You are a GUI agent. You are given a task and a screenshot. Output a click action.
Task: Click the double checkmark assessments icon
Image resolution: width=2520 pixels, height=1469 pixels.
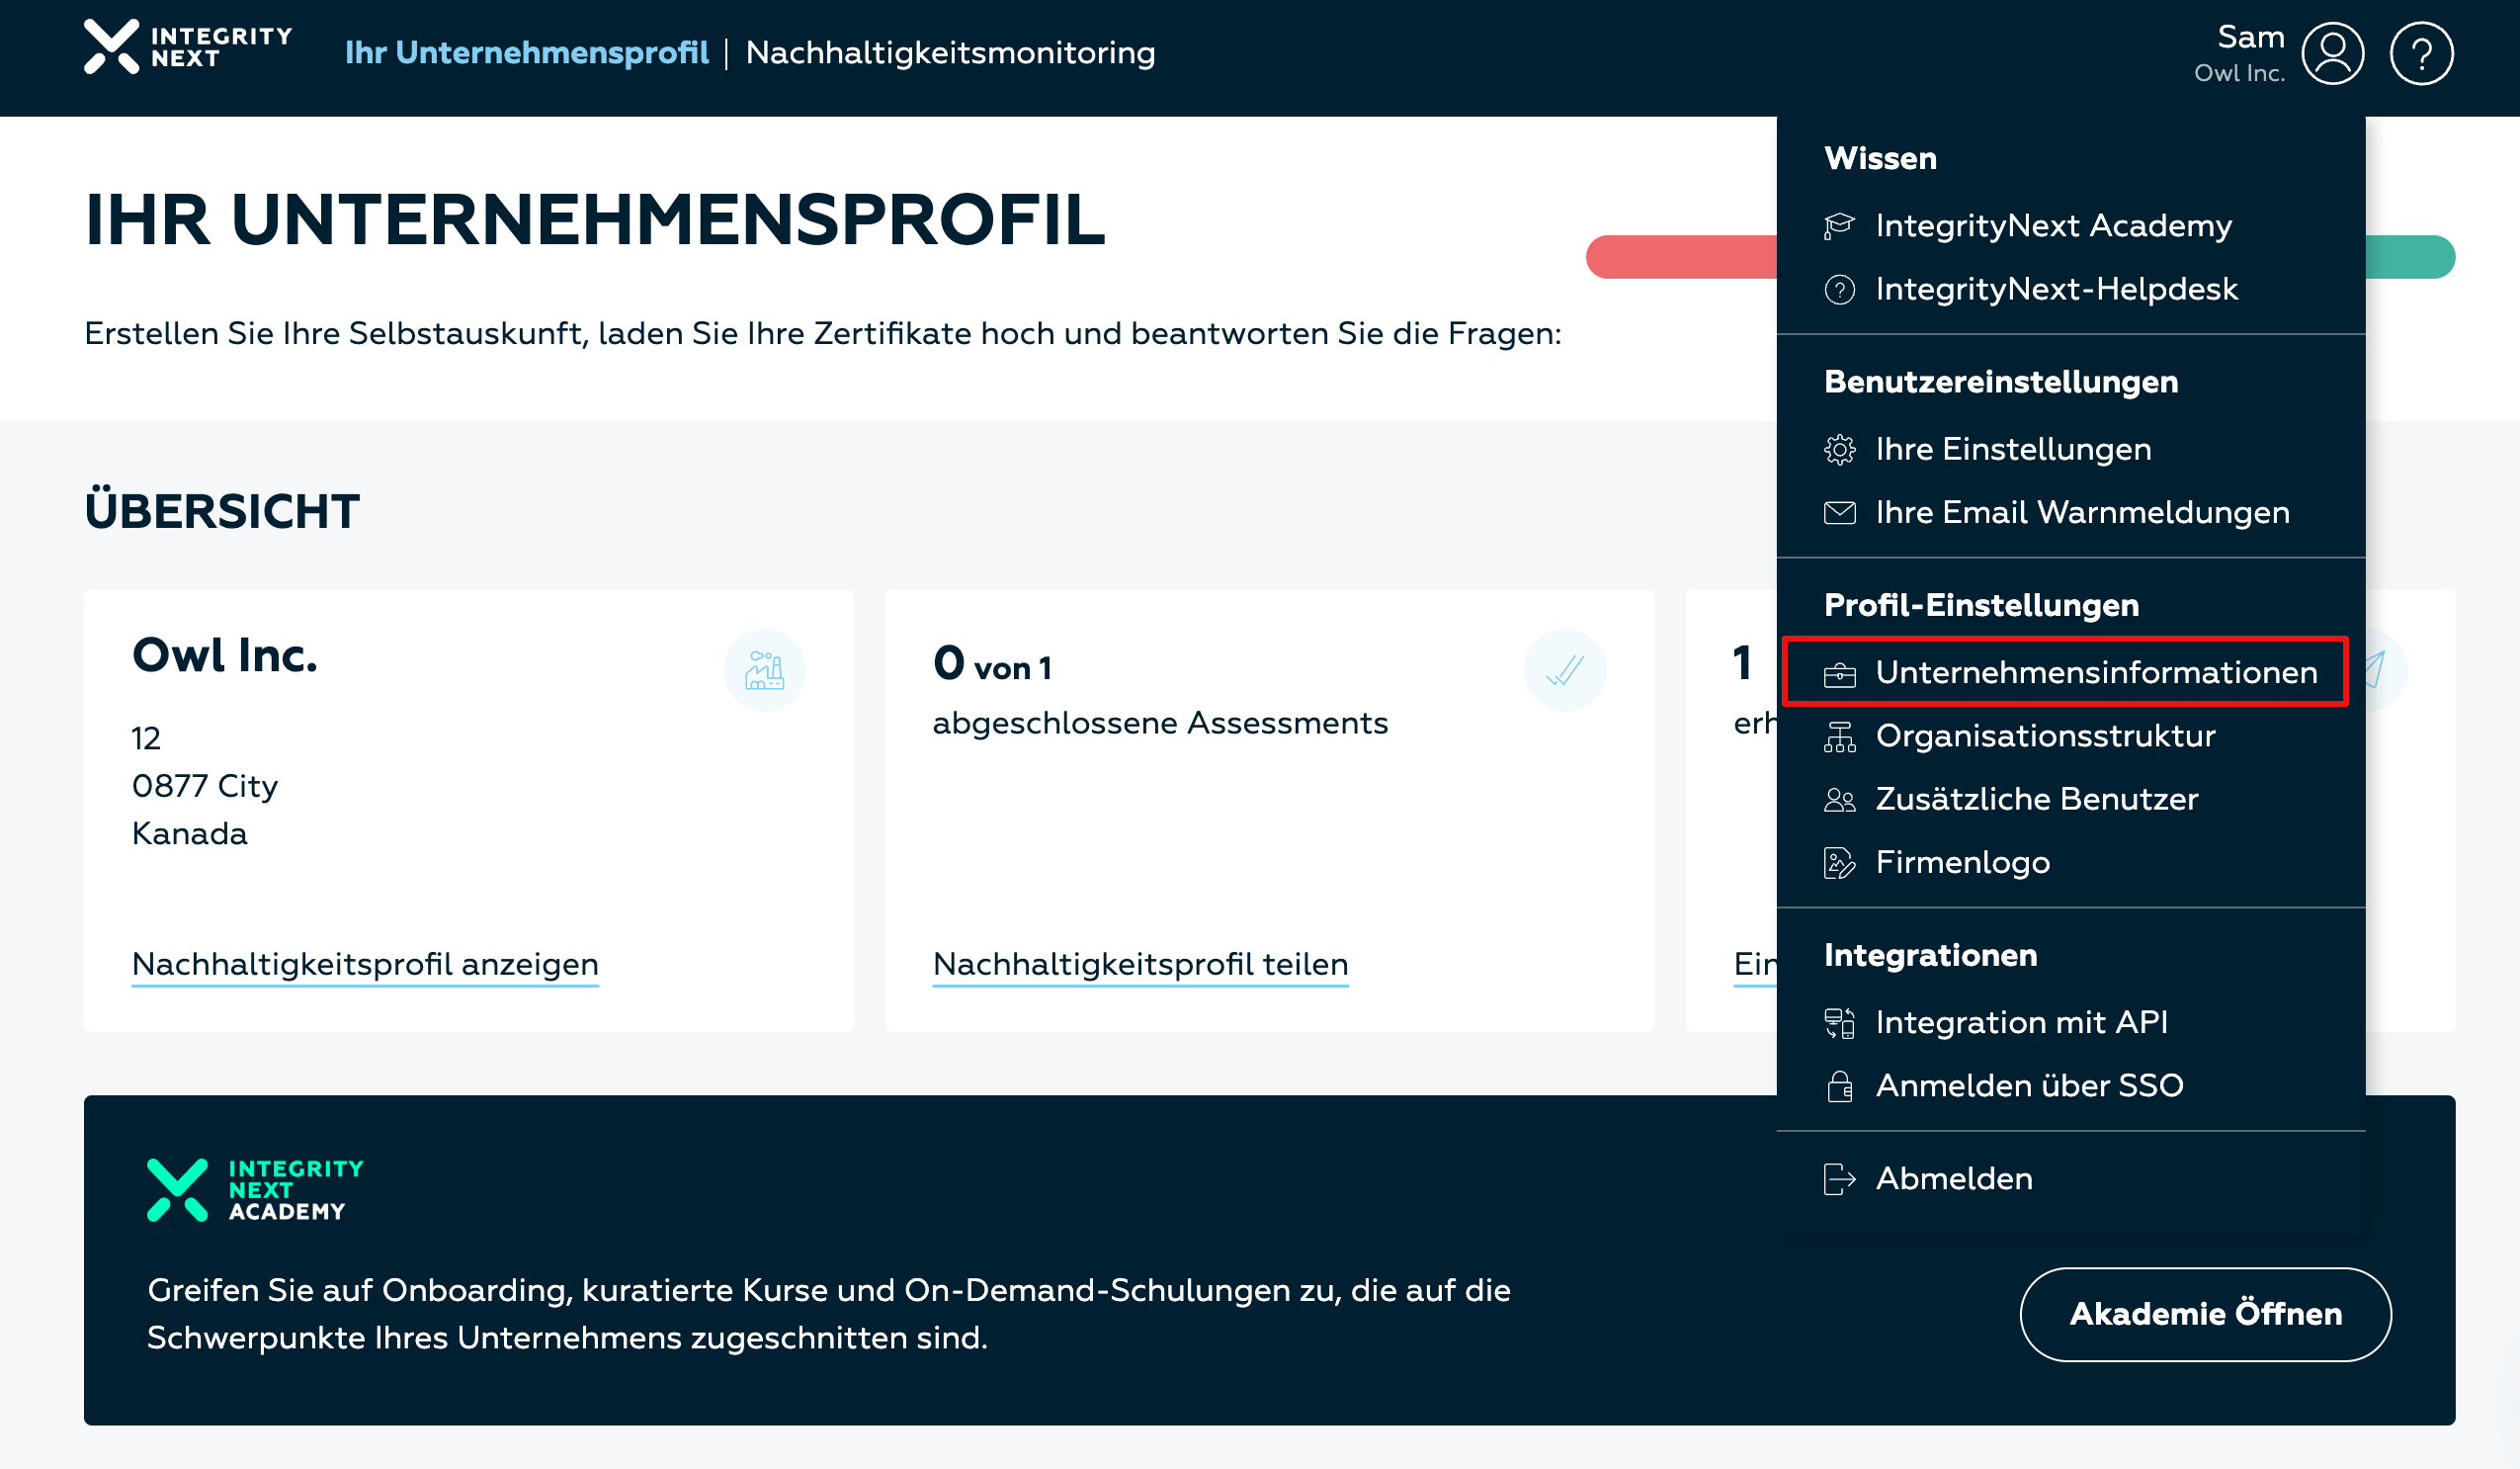point(1564,670)
